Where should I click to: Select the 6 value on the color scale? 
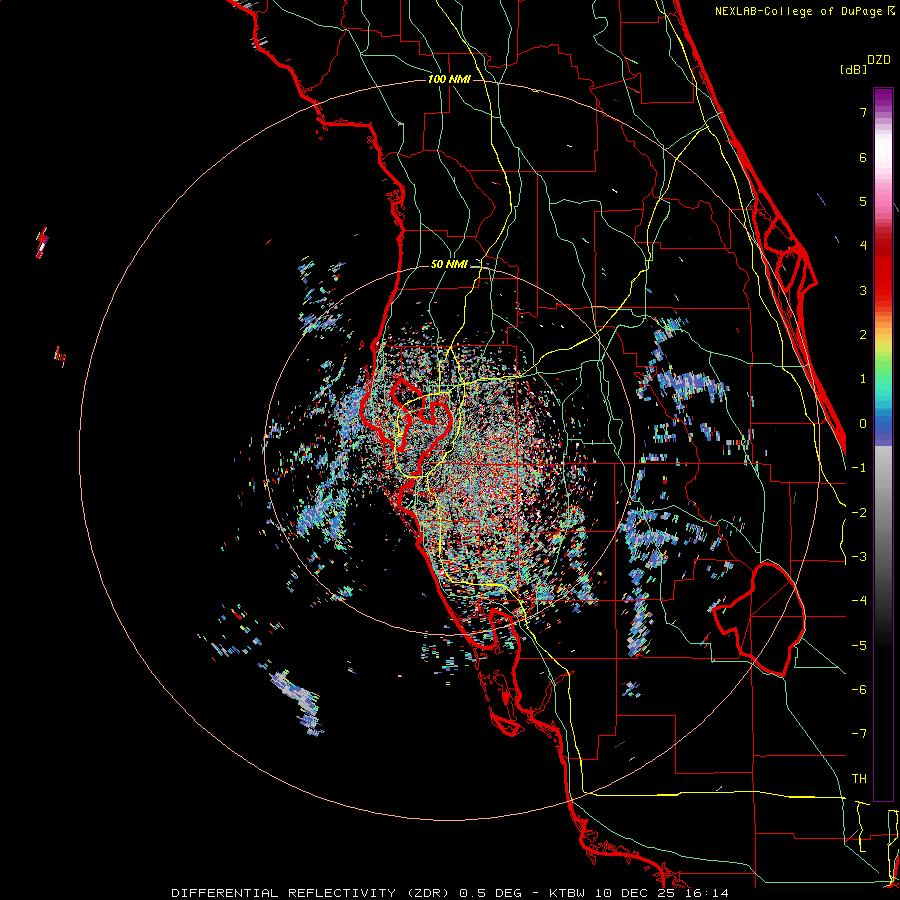(863, 157)
